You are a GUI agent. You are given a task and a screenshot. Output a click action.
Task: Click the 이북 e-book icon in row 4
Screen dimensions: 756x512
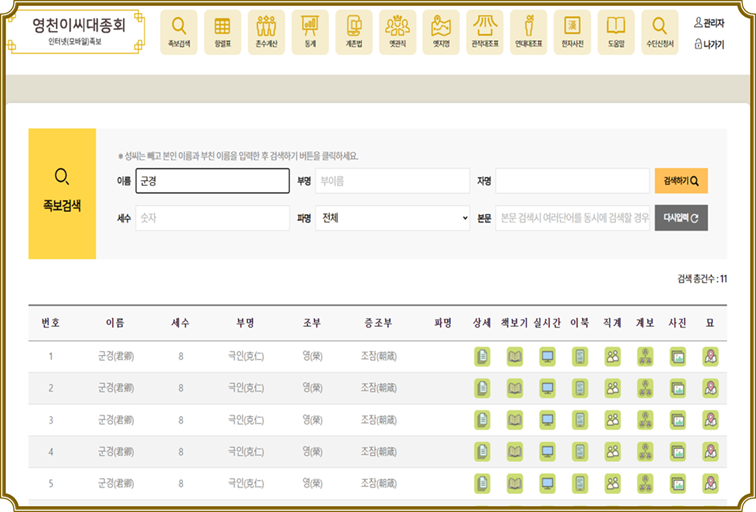point(580,452)
